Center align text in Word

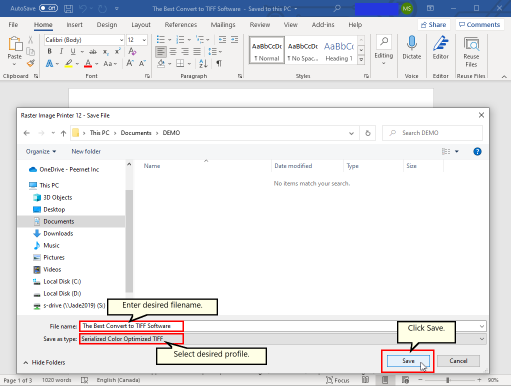click(x=173, y=52)
